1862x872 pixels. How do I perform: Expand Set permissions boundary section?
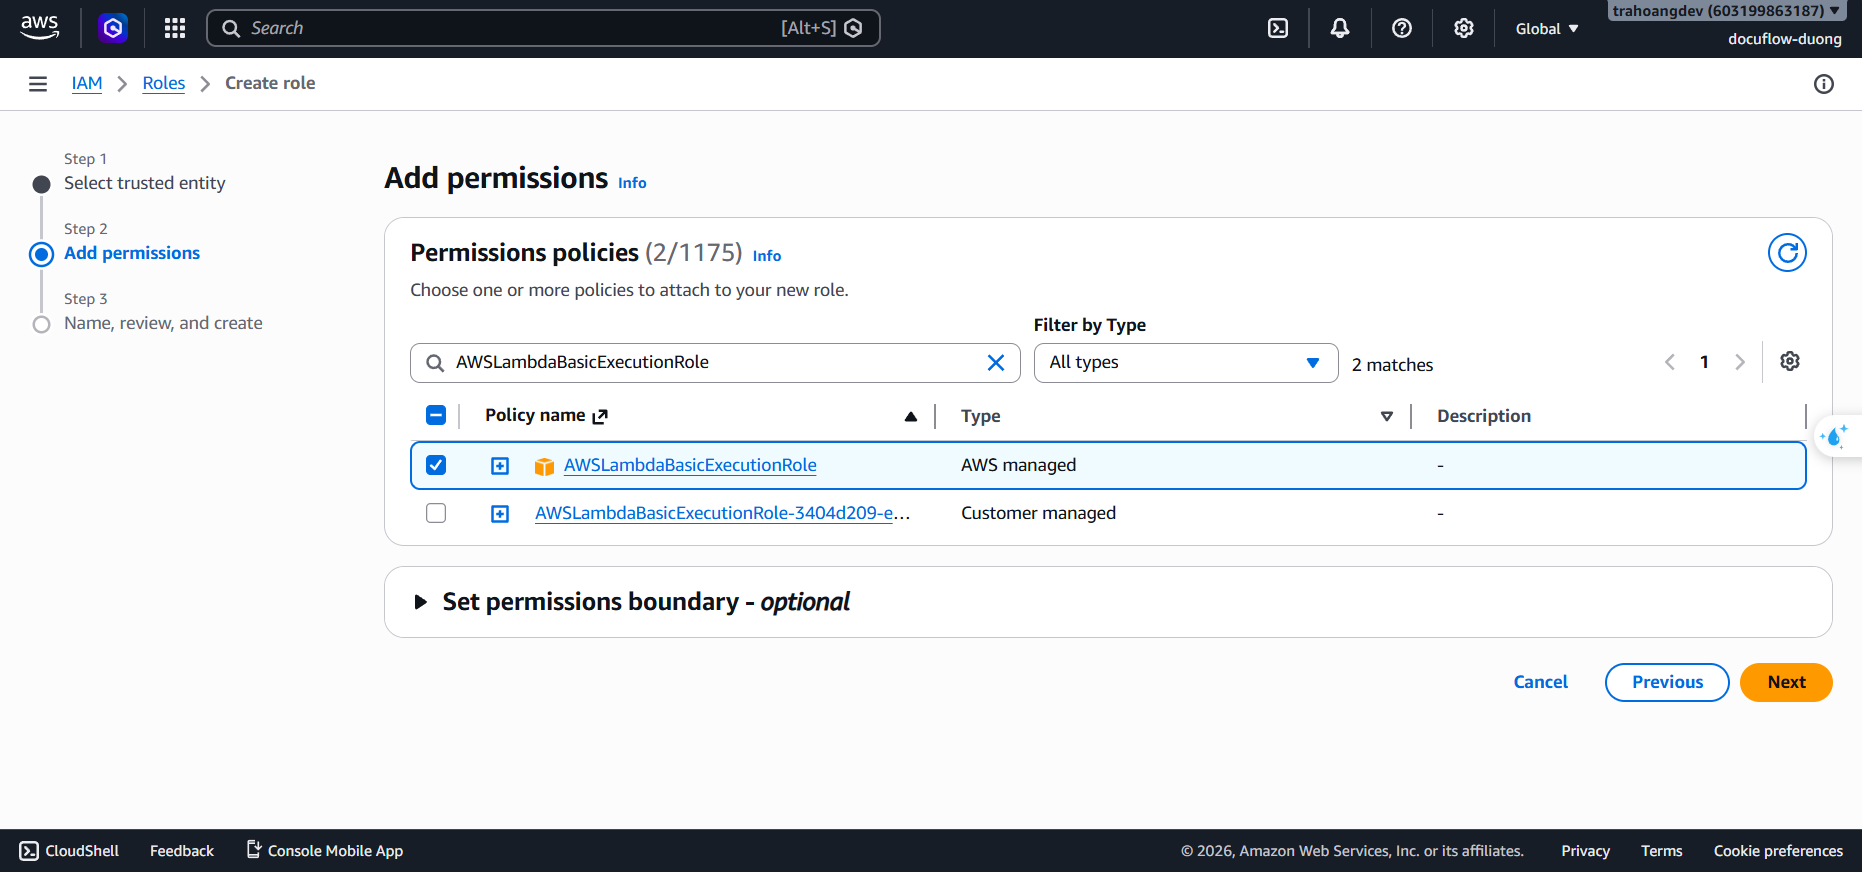(x=421, y=602)
